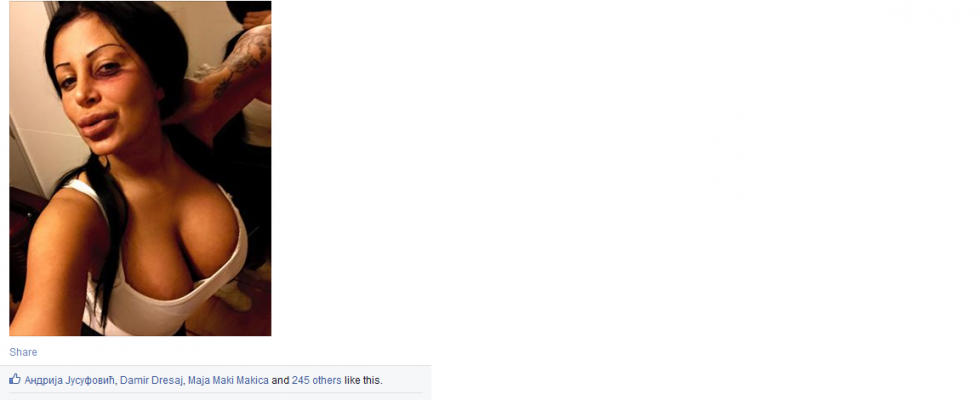The image size is (980, 400).
Task: Expand the full likers list via 245 others
Action: [316, 380]
